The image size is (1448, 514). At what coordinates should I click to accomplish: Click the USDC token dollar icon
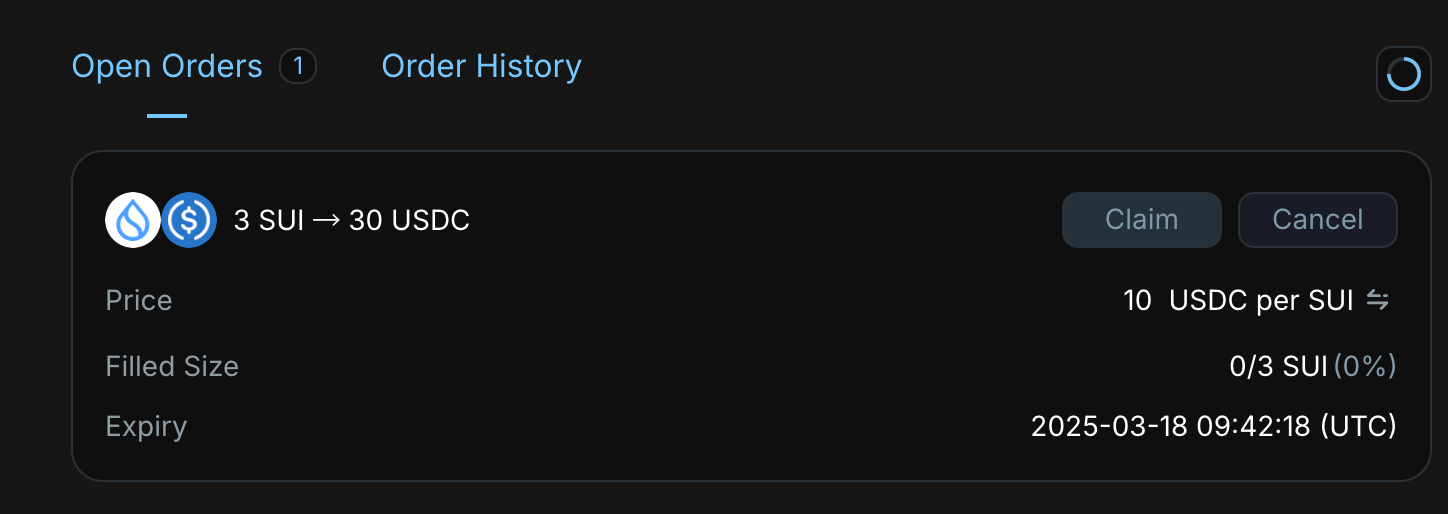click(x=189, y=220)
